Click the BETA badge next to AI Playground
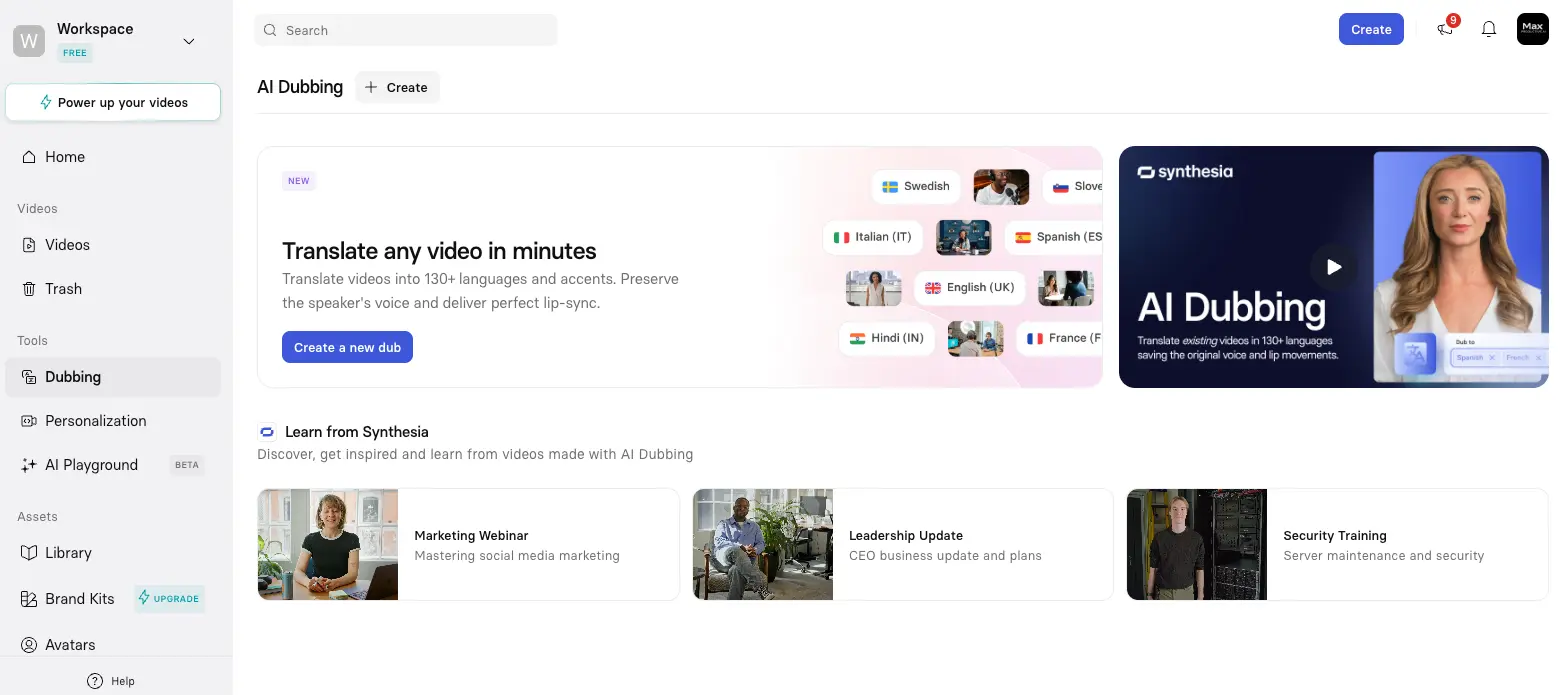The height and width of the screenshot is (695, 1565). tap(187, 465)
